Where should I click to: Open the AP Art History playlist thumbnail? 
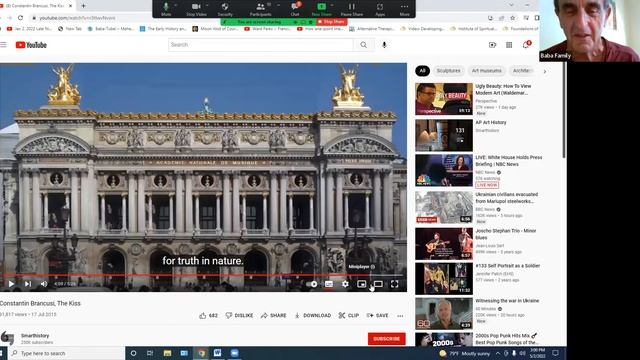[444, 135]
